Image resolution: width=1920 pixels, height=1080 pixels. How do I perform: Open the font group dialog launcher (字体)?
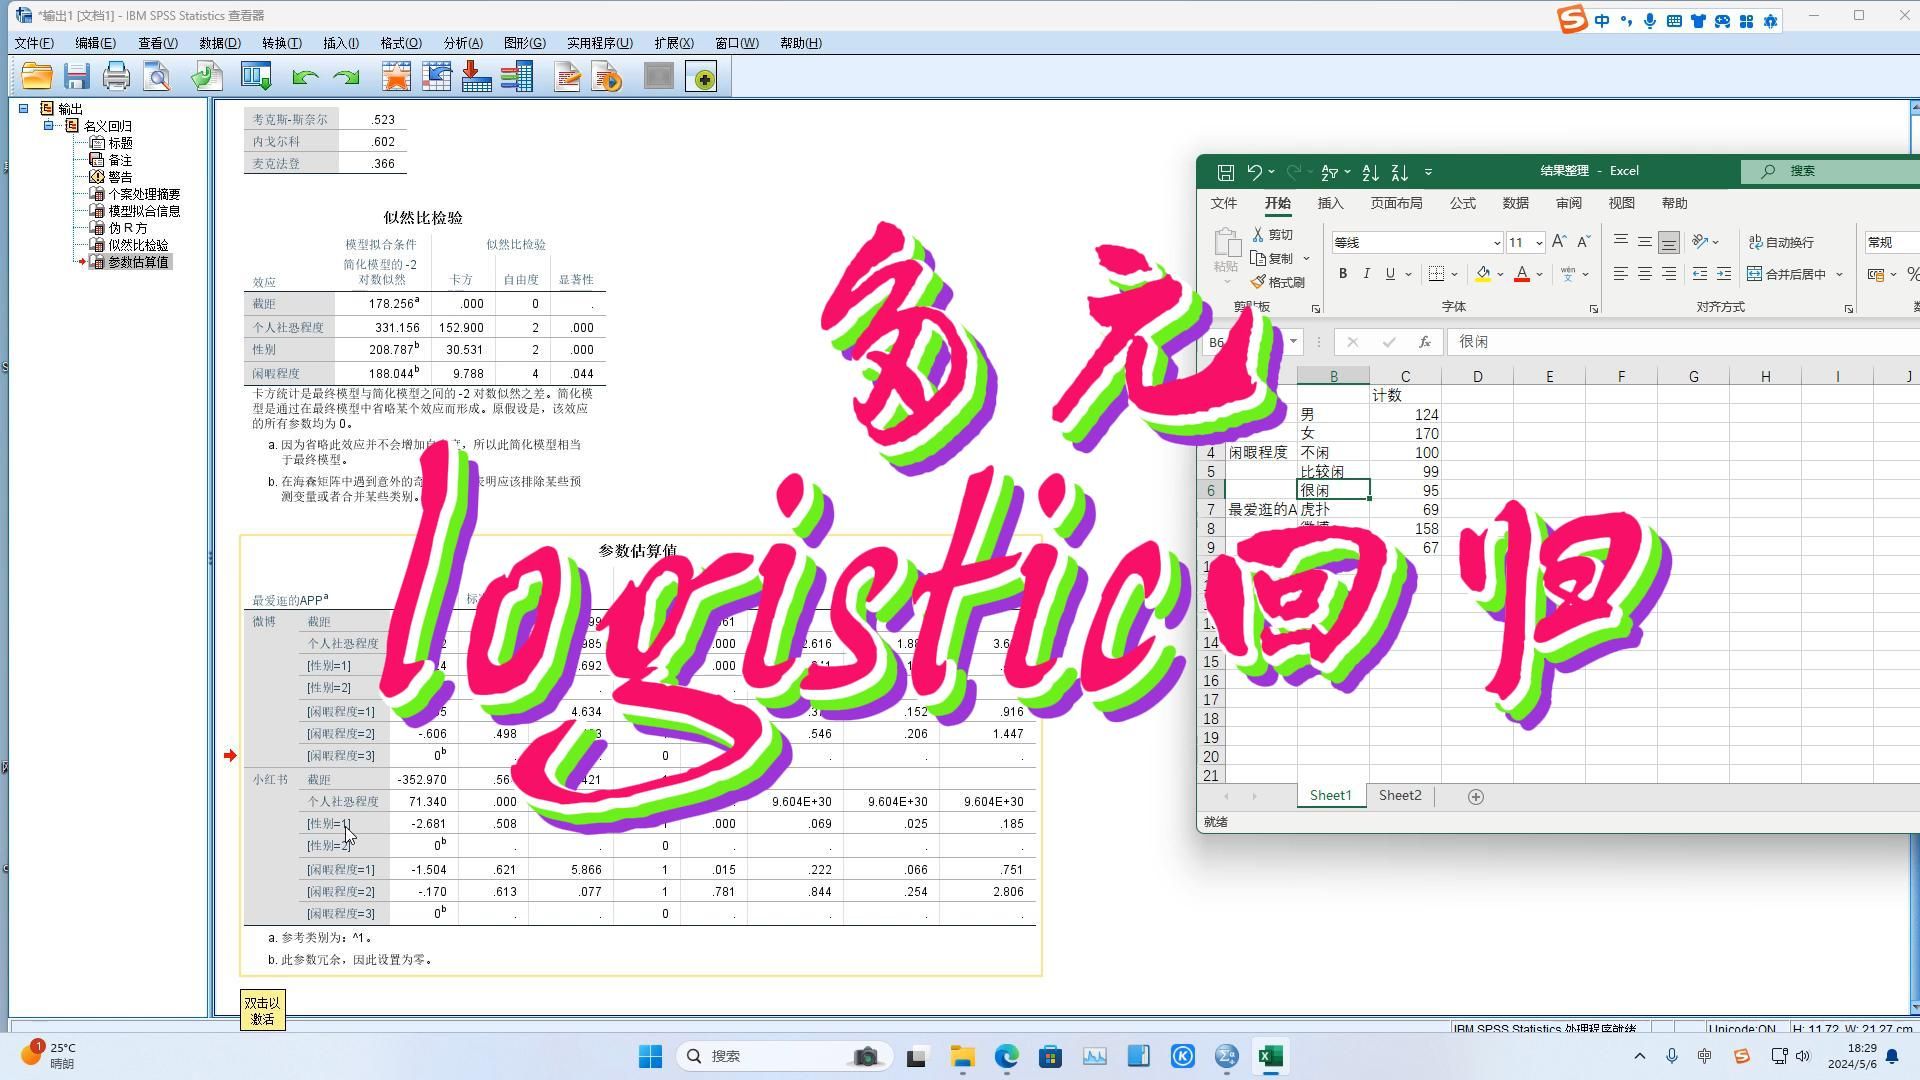1593,309
